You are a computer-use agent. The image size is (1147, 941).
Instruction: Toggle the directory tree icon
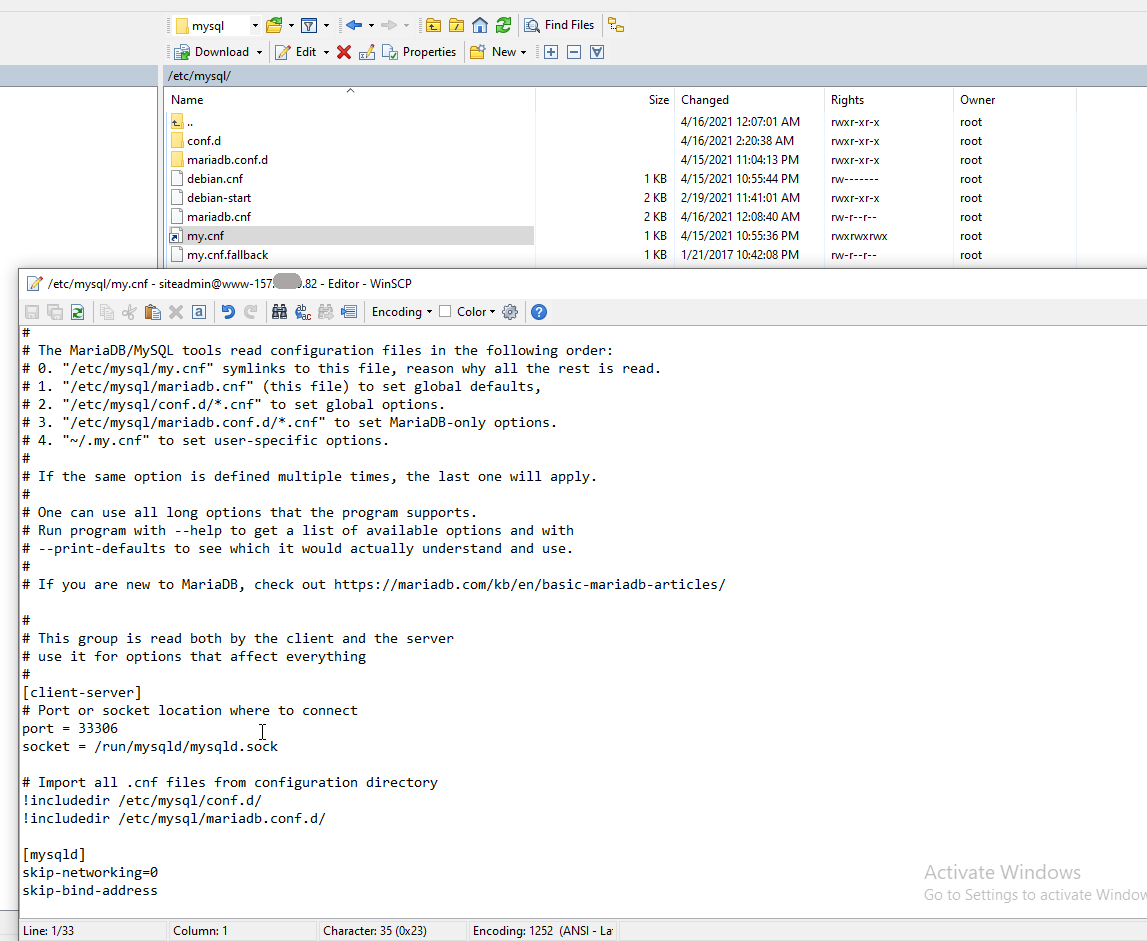pyautogui.click(x=616, y=26)
